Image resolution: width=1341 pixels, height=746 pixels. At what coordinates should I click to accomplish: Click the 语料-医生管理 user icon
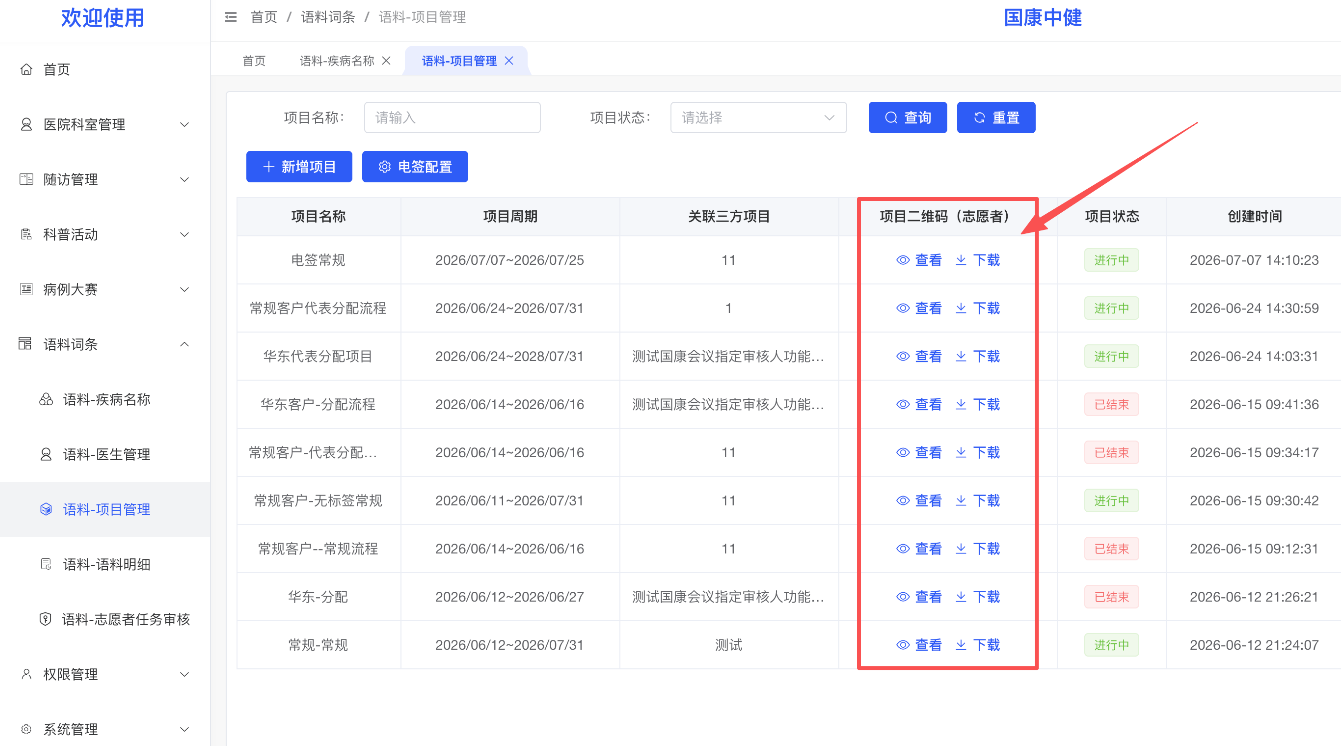(46, 454)
